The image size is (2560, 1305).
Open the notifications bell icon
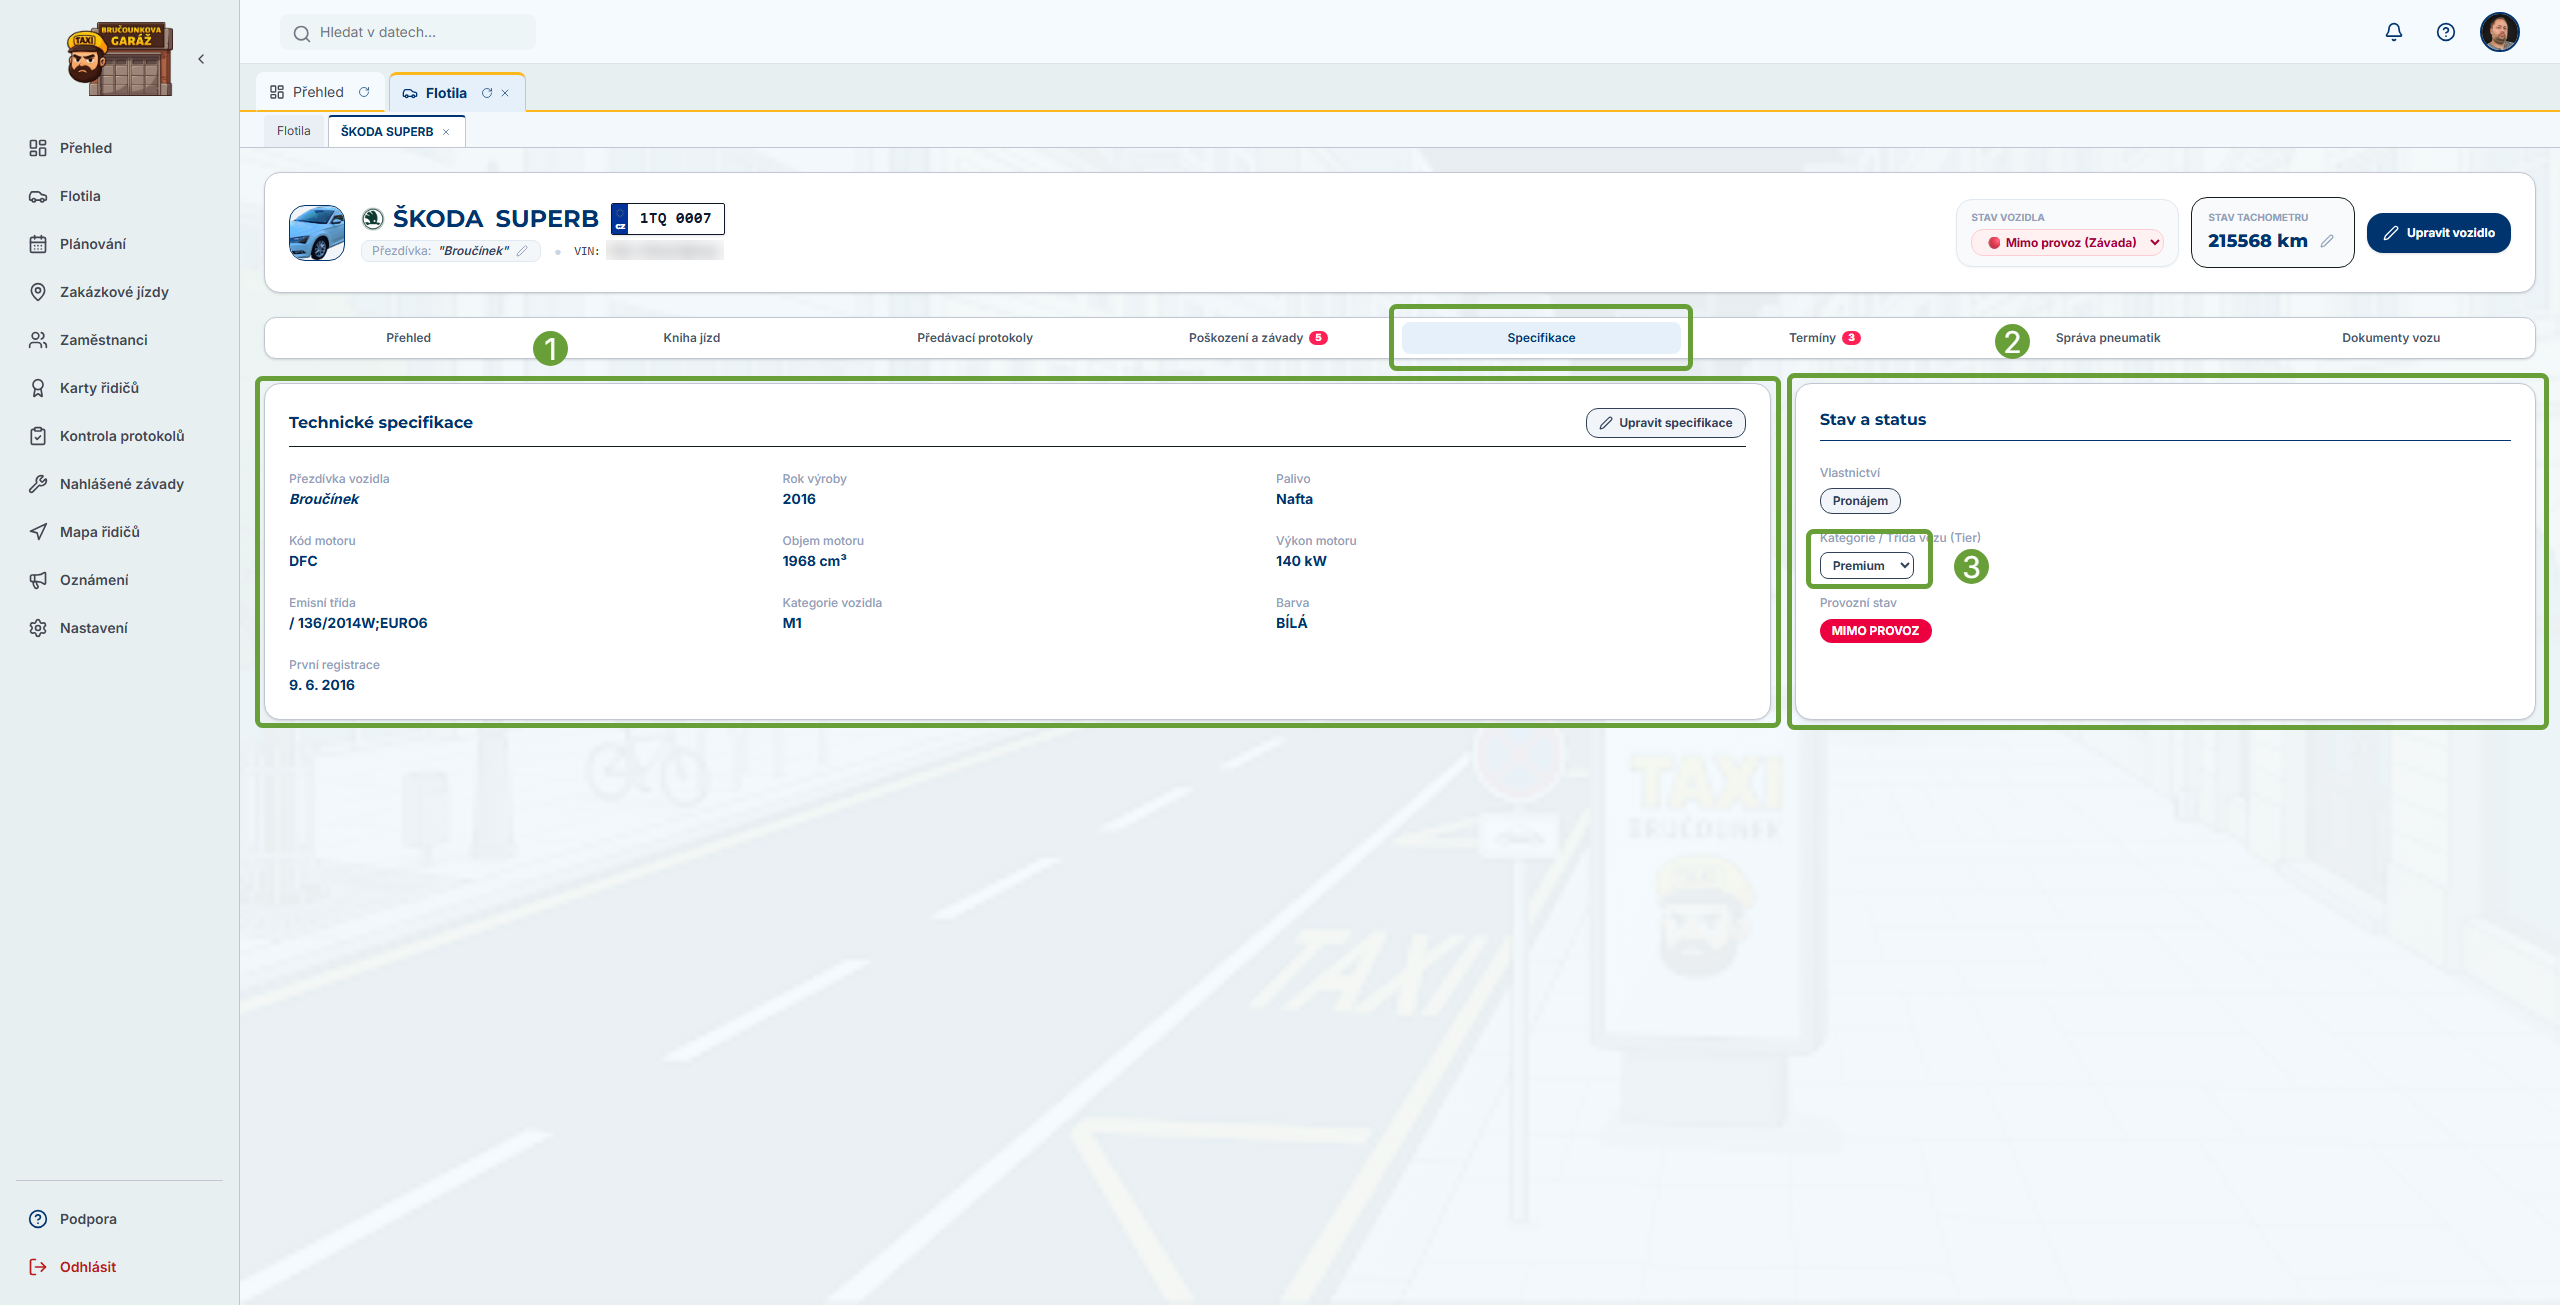click(2393, 32)
